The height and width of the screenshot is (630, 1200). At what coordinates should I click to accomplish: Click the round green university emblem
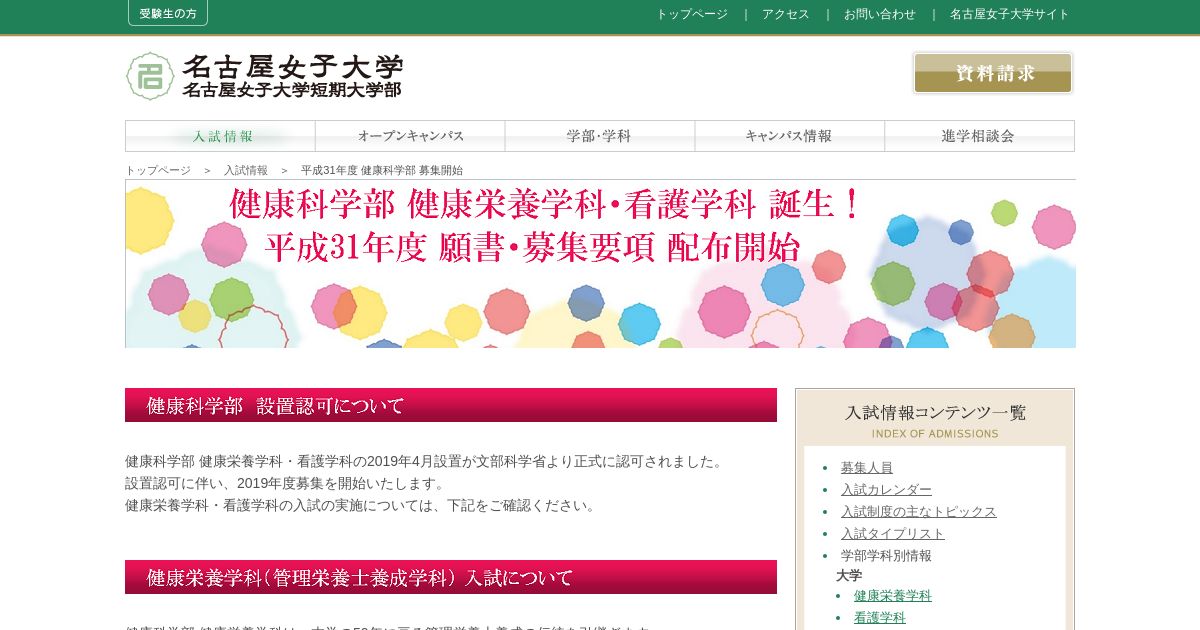point(150,76)
